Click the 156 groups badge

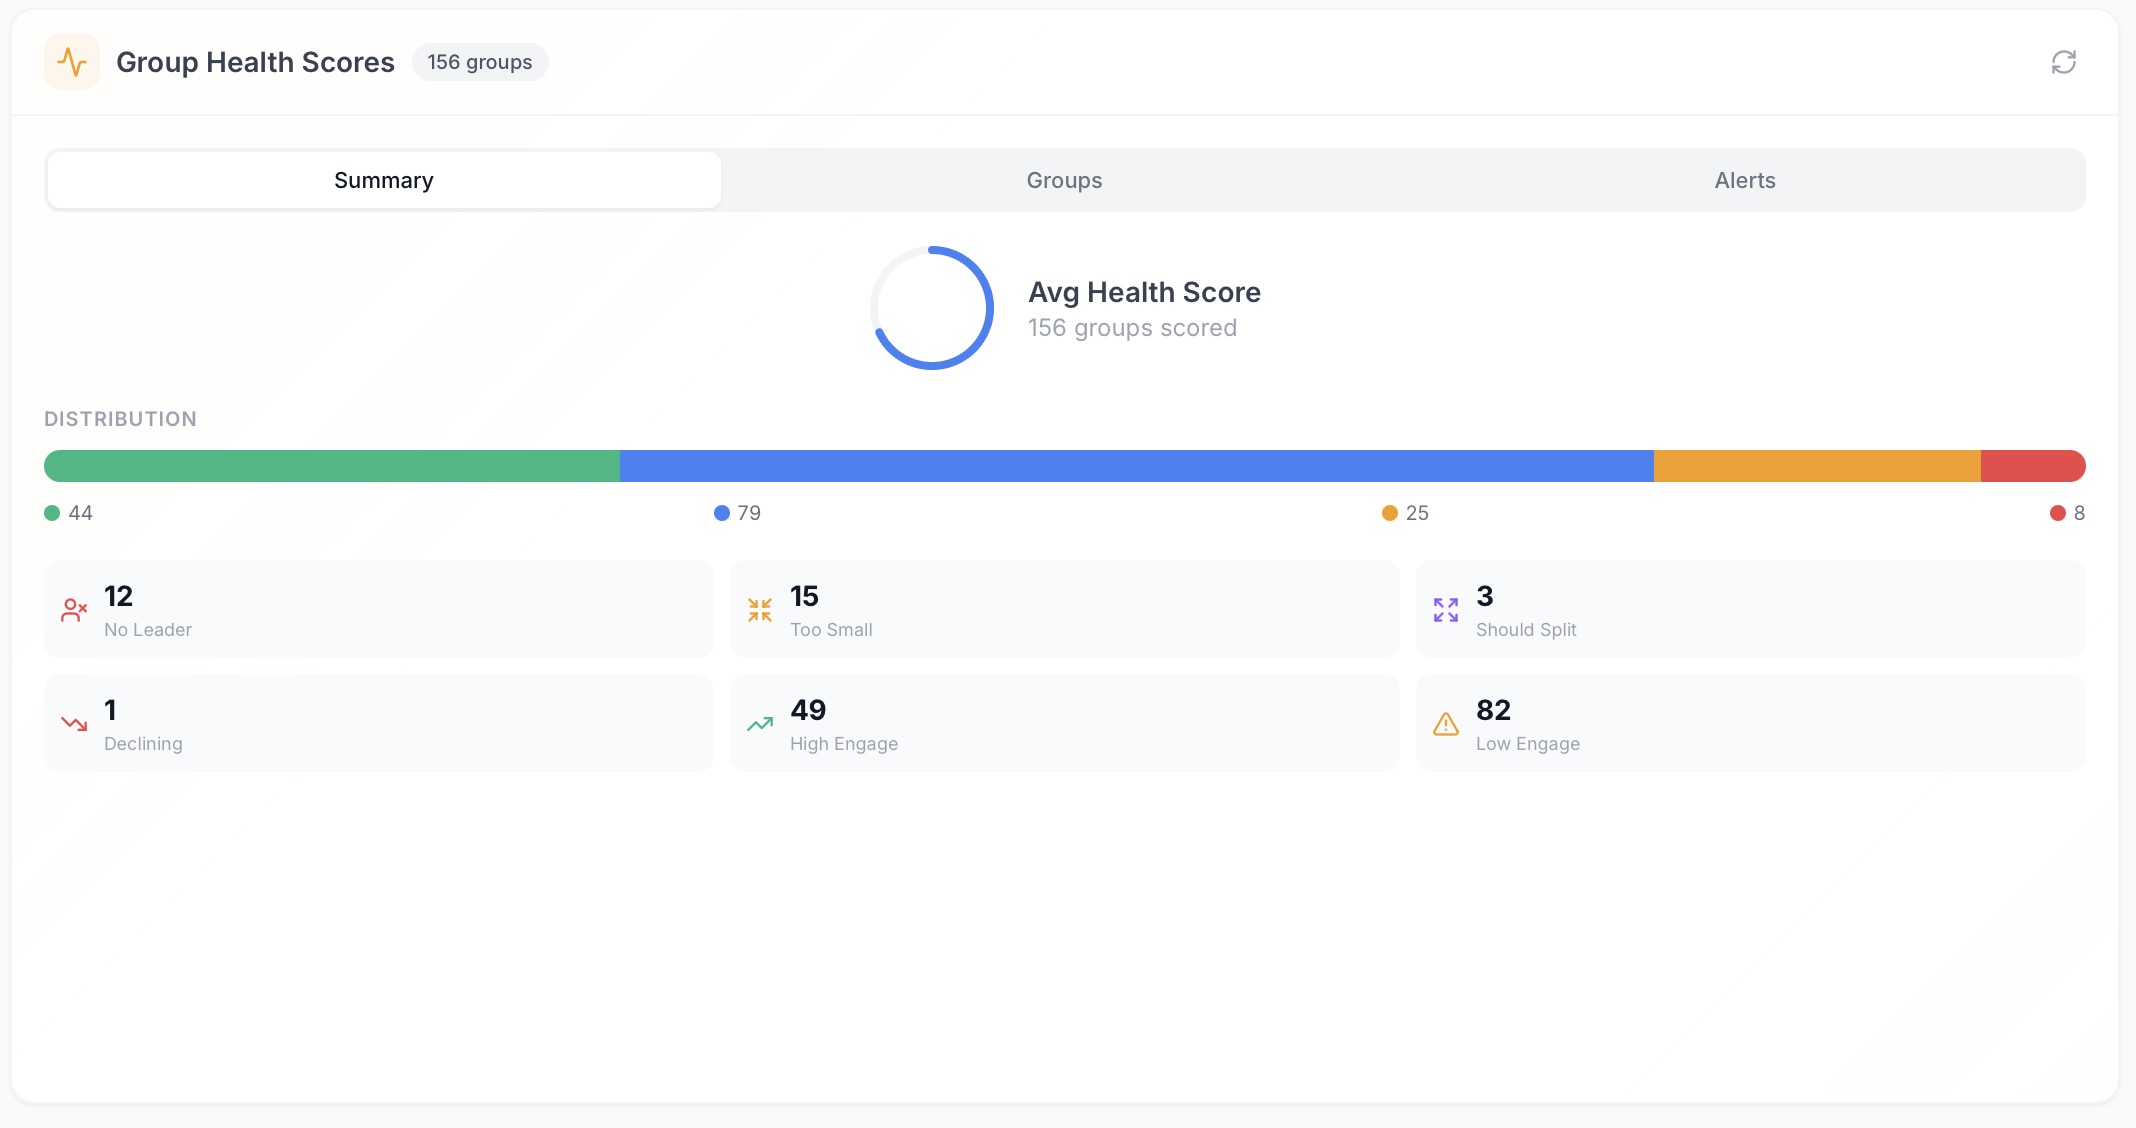480,61
